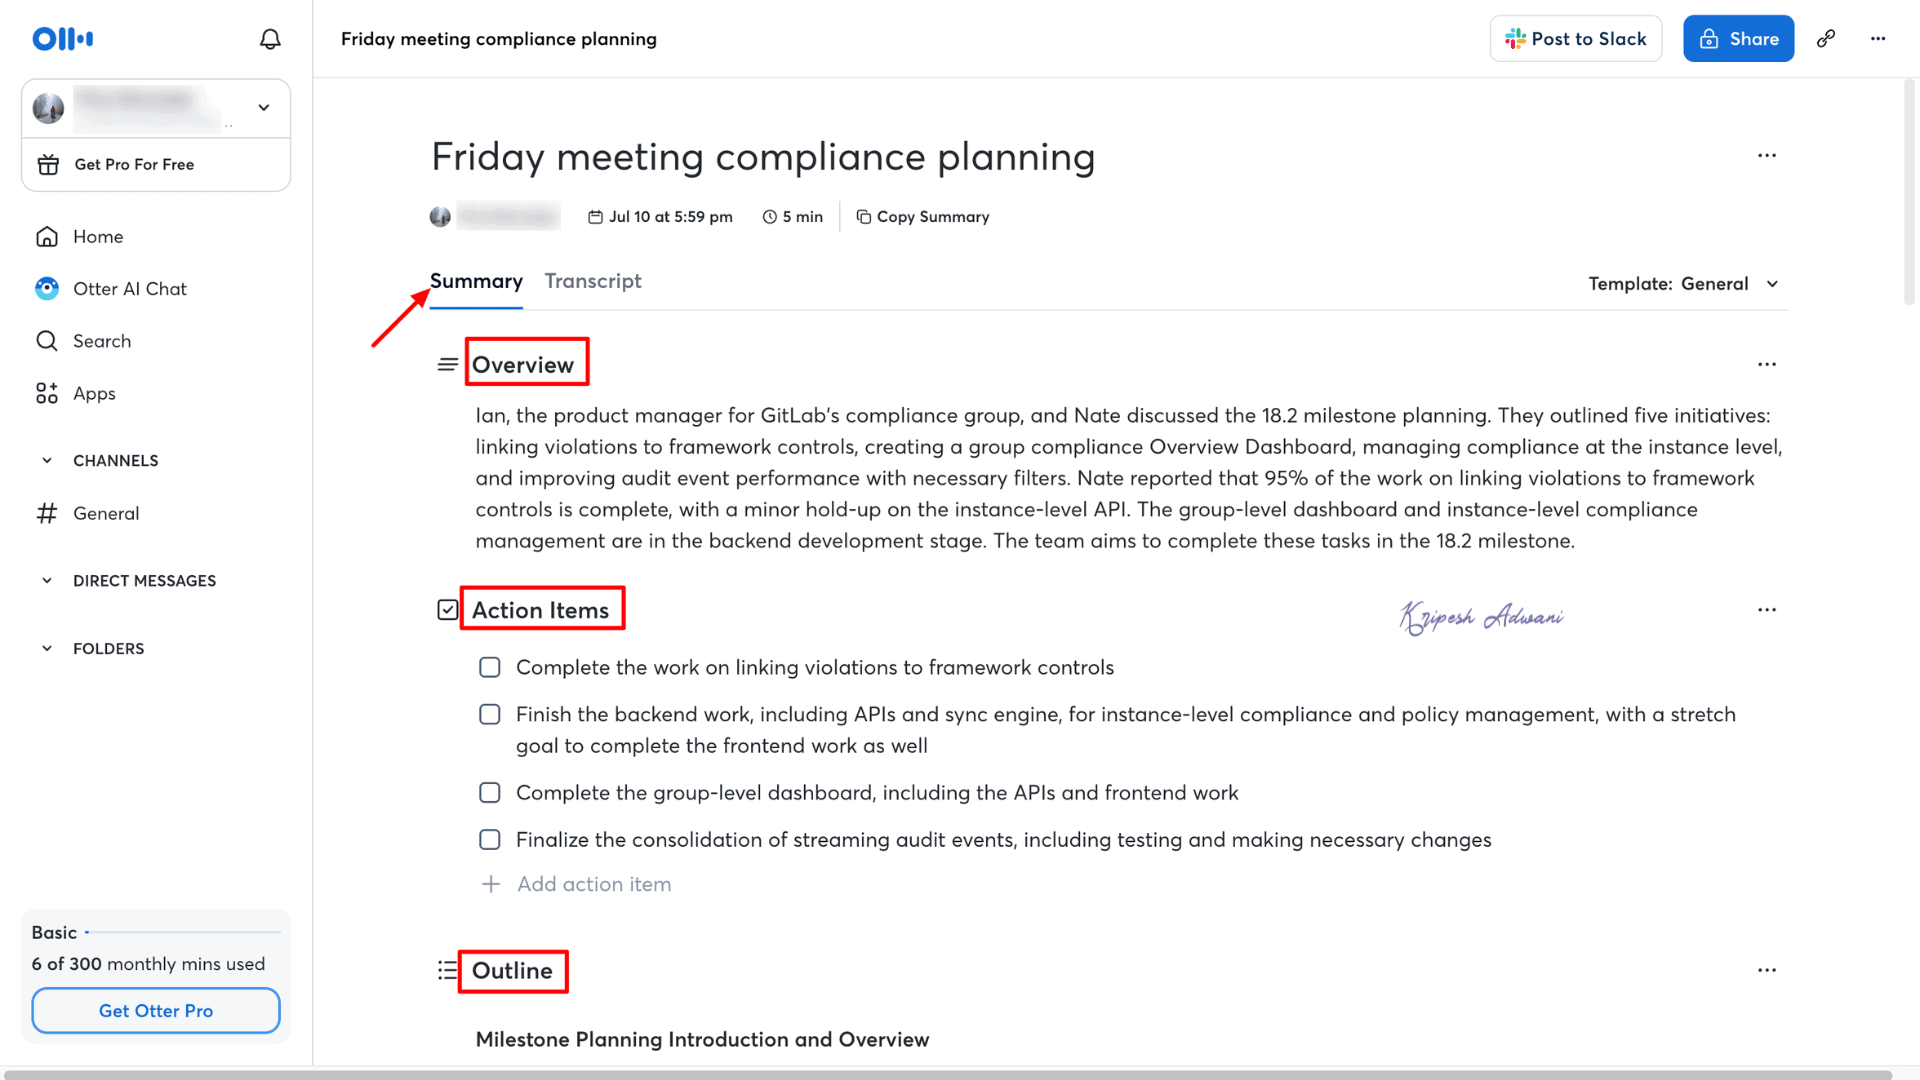This screenshot has height=1080, width=1920.
Task: Open Otter AI Chat
Action: tap(129, 289)
